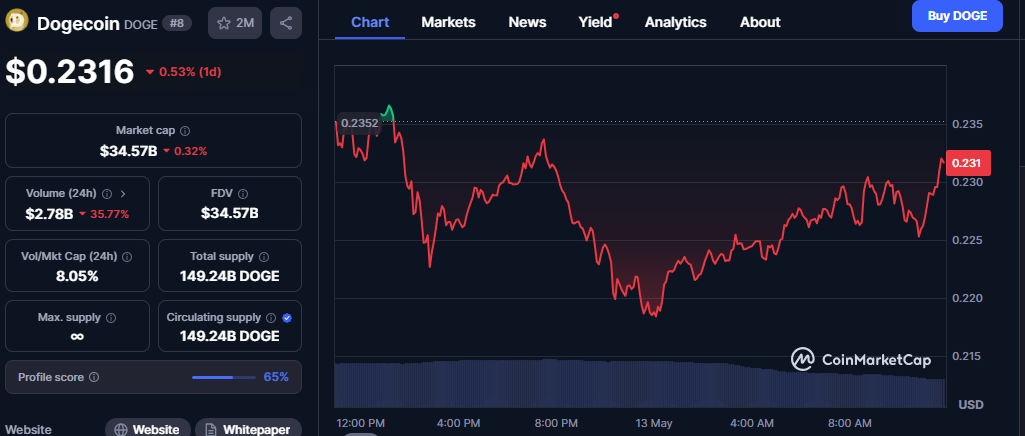Click the Profile score progress bar
The width and height of the screenshot is (1025, 436).
(x=224, y=377)
